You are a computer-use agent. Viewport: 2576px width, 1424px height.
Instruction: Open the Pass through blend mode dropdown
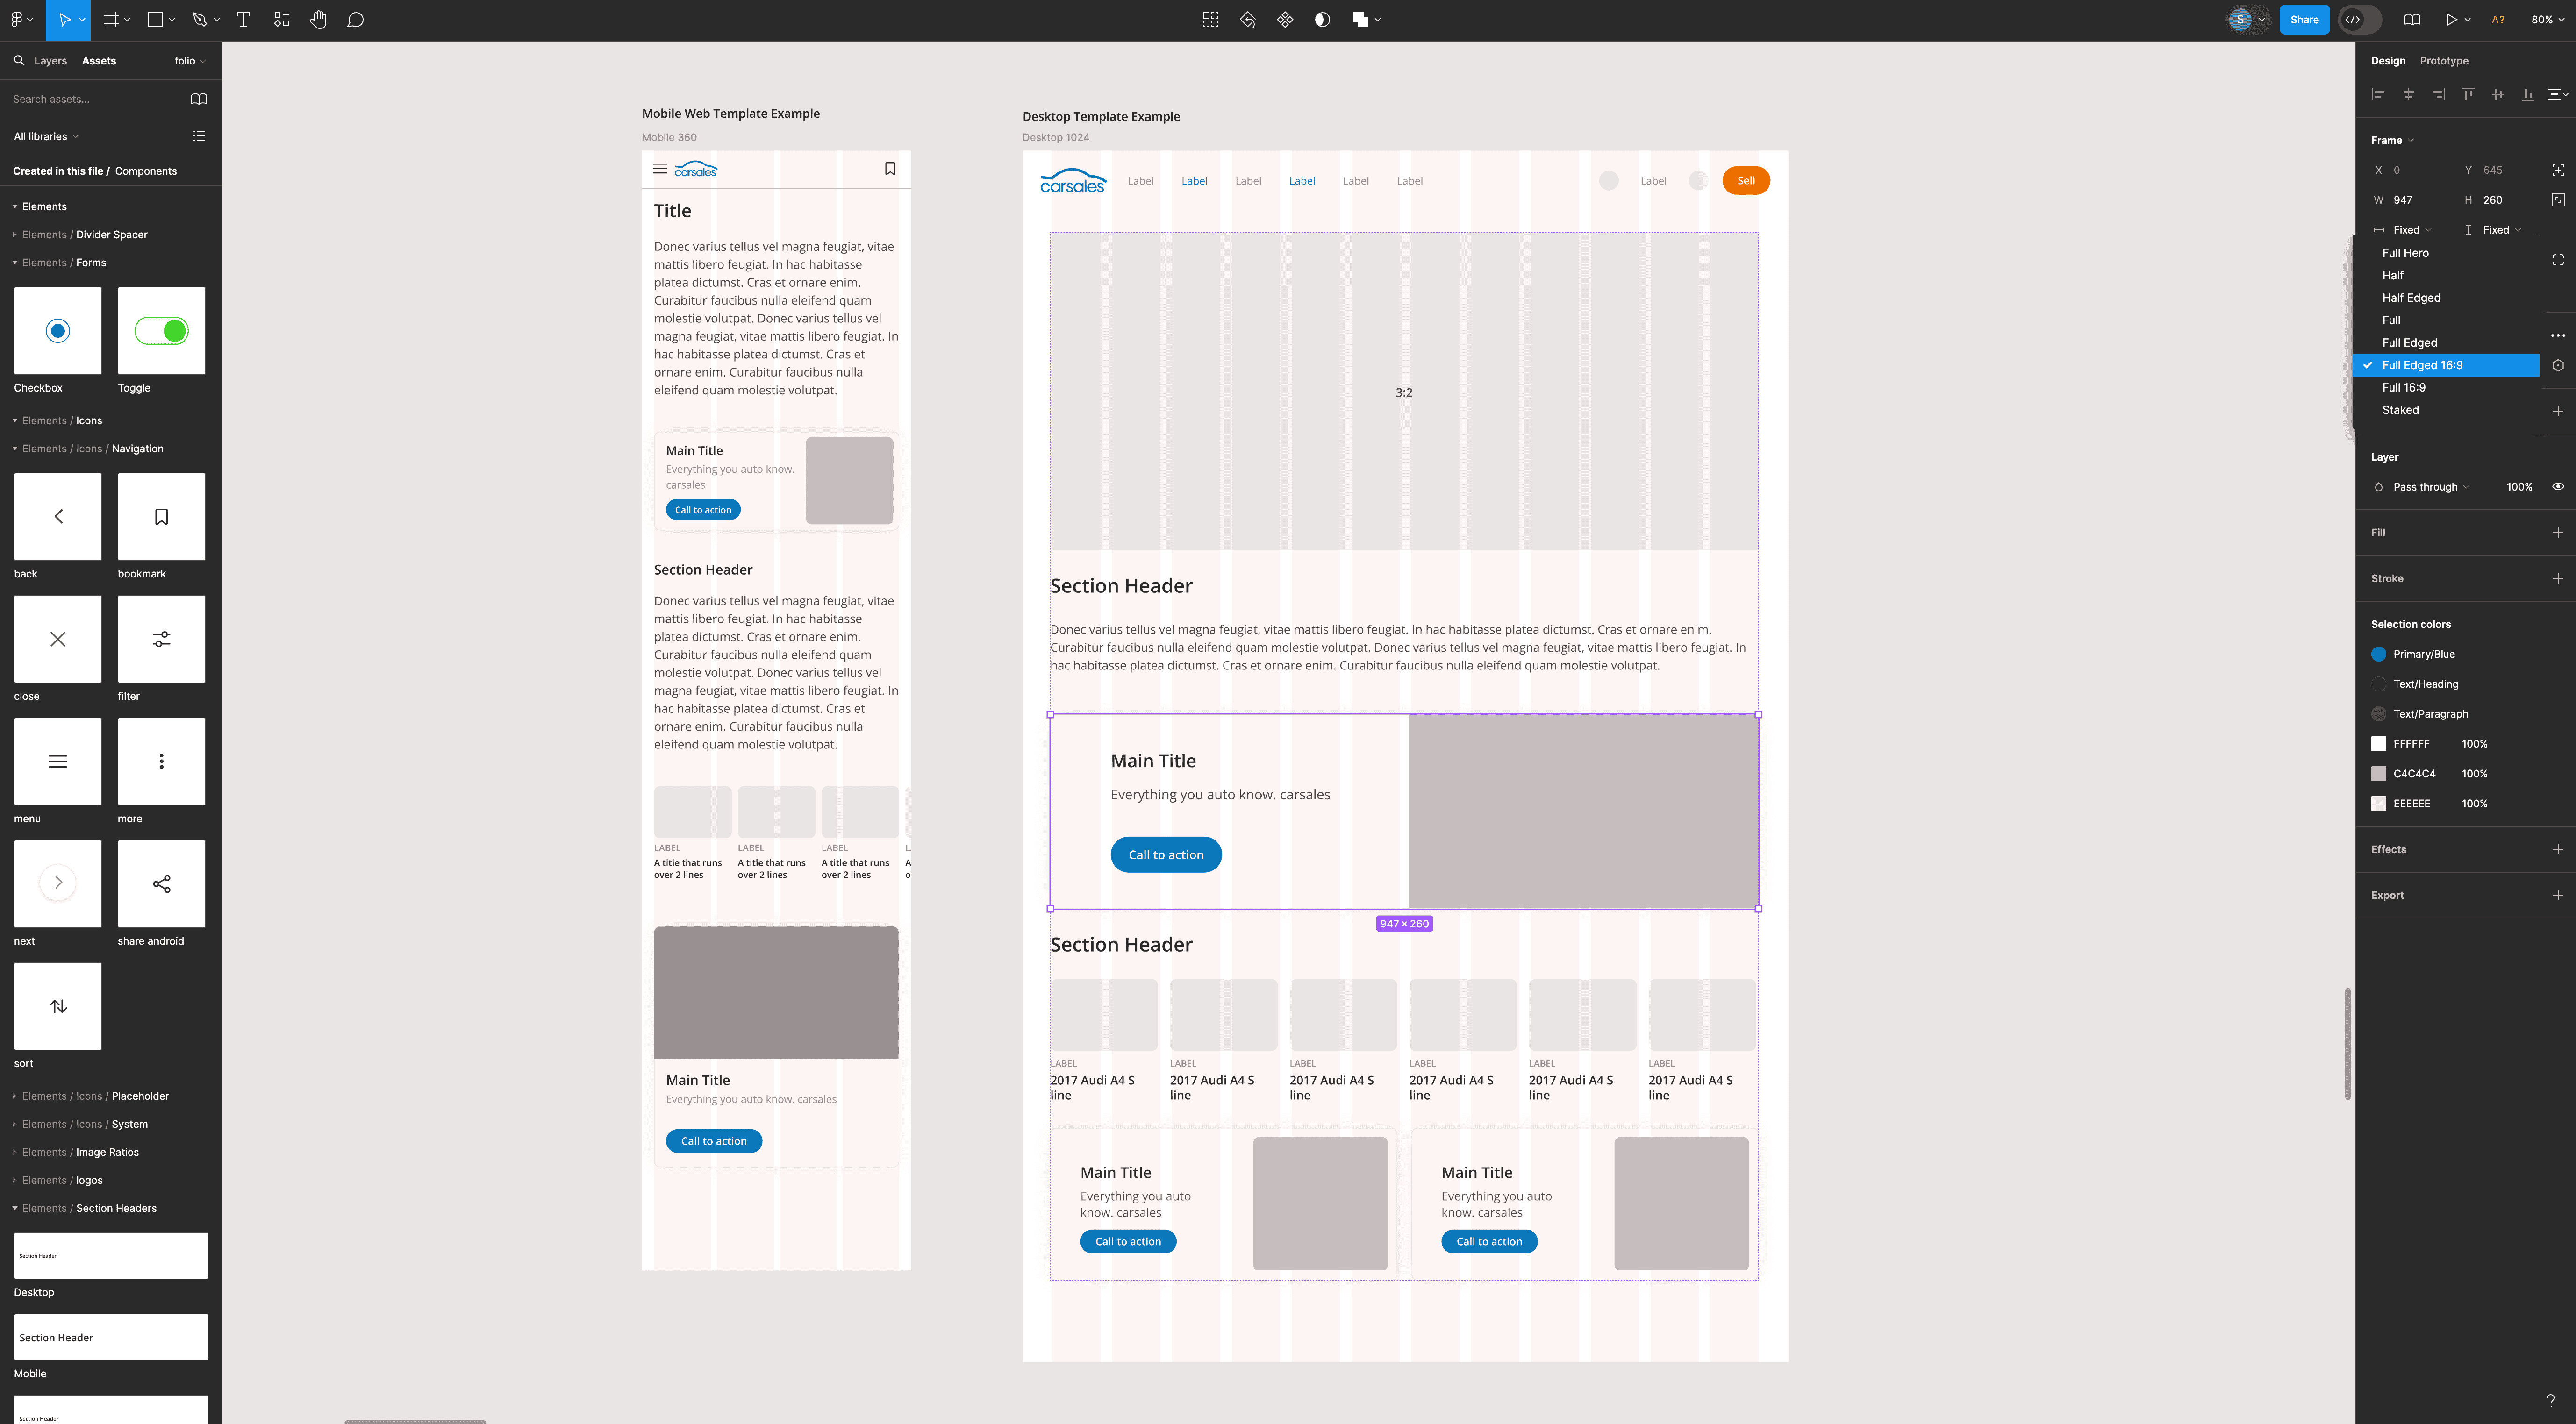[2430, 487]
